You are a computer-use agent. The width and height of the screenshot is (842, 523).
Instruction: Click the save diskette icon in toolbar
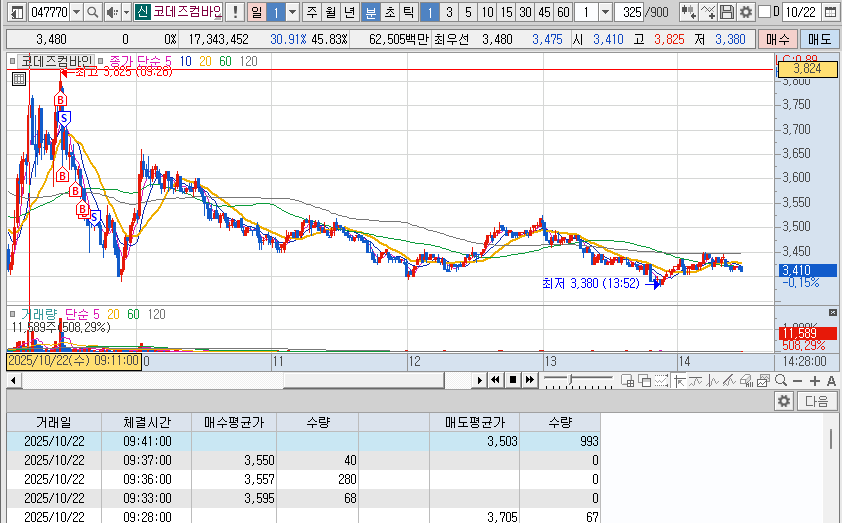coord(727,12)
